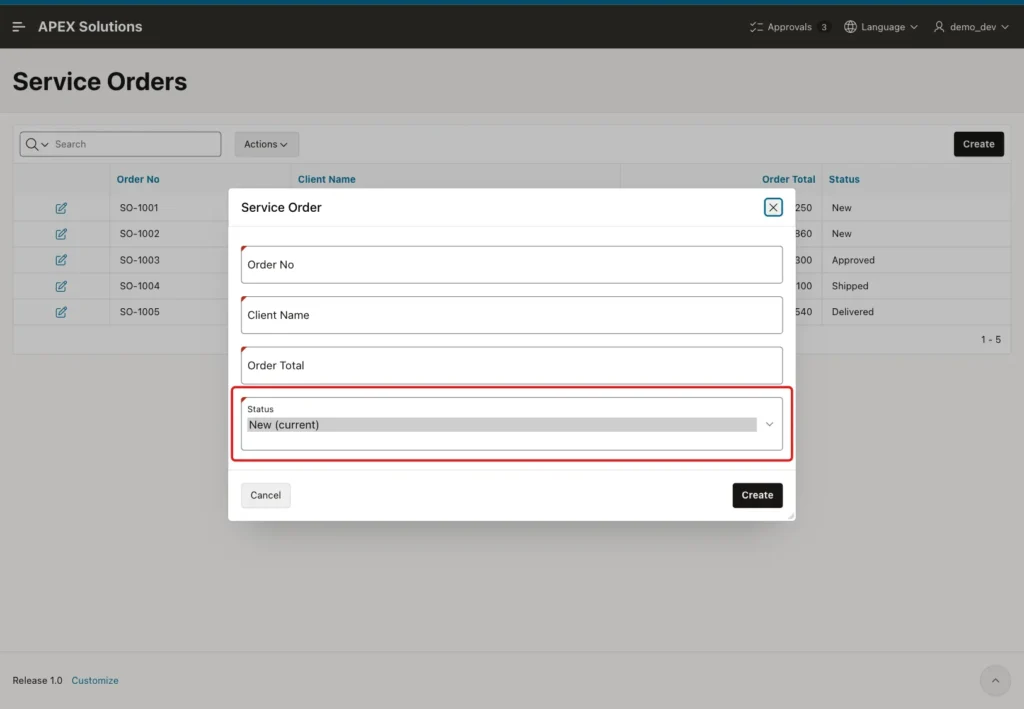Click the 1 - 5 pagination text
Image resolution: width=1024 pixels, height=709 pixels.
[990, 339]
